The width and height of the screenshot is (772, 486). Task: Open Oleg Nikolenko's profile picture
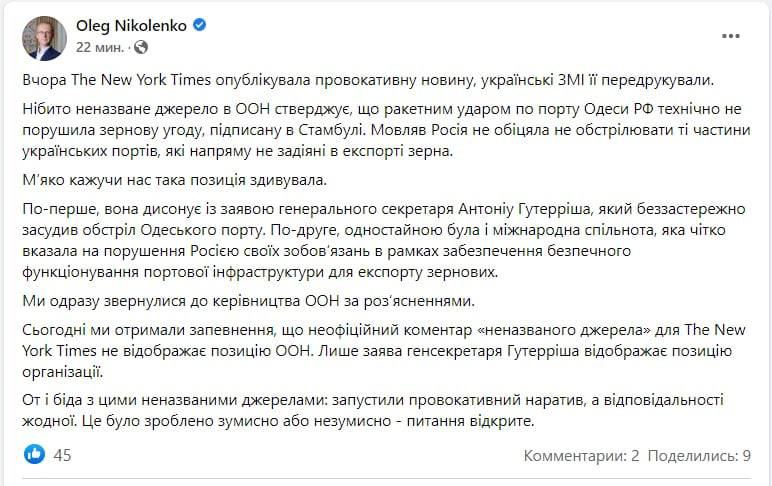tap(44, 37)
